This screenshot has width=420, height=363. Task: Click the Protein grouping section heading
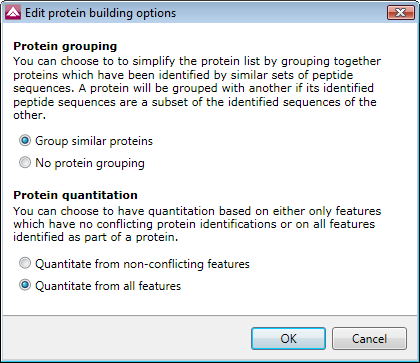pos(65,46)
